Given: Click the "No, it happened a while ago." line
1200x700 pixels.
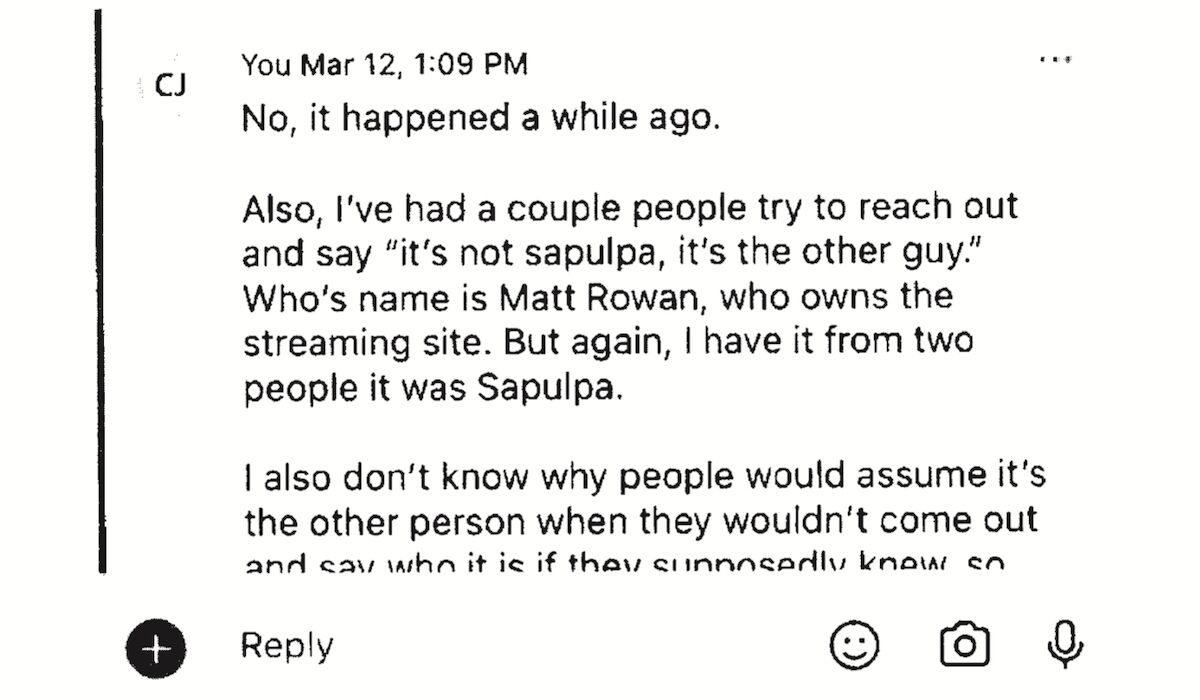Looking at the screenshot, I should tap(481, 119).
